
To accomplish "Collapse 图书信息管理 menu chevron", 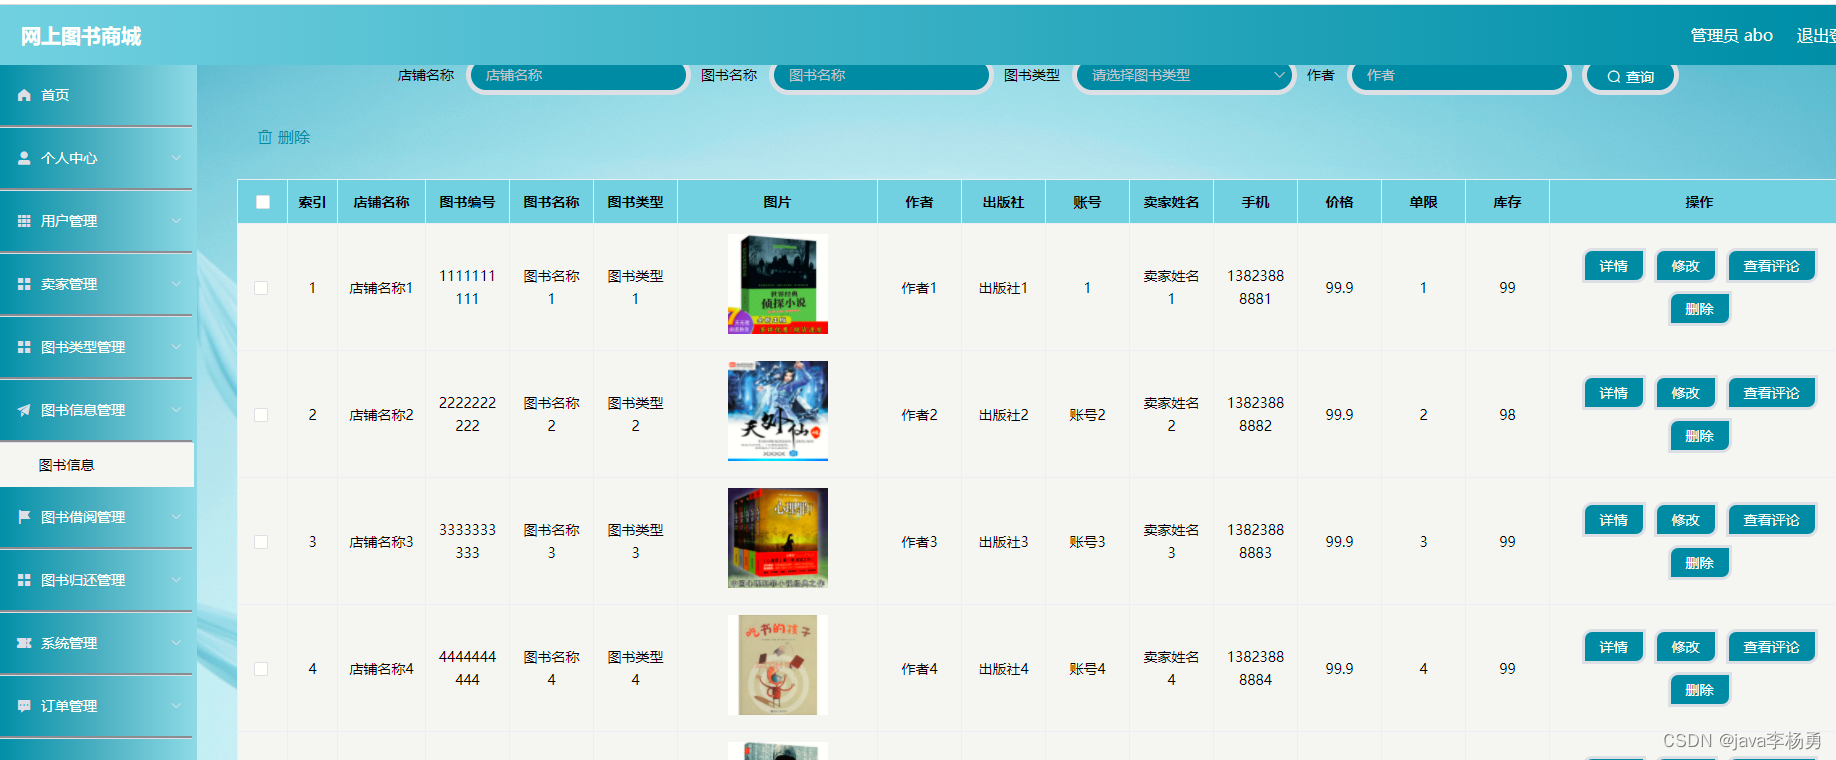I will click(176, 410).
